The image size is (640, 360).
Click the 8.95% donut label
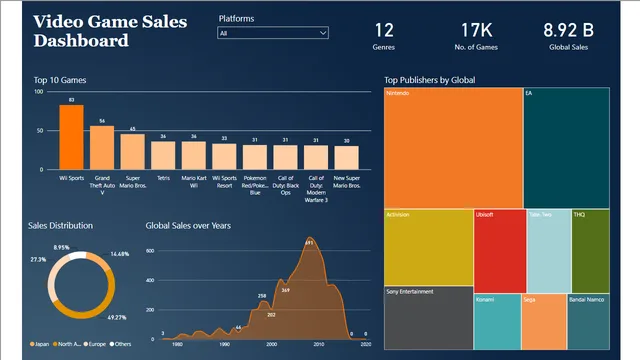pyautogui.click(x=62, y=247)
